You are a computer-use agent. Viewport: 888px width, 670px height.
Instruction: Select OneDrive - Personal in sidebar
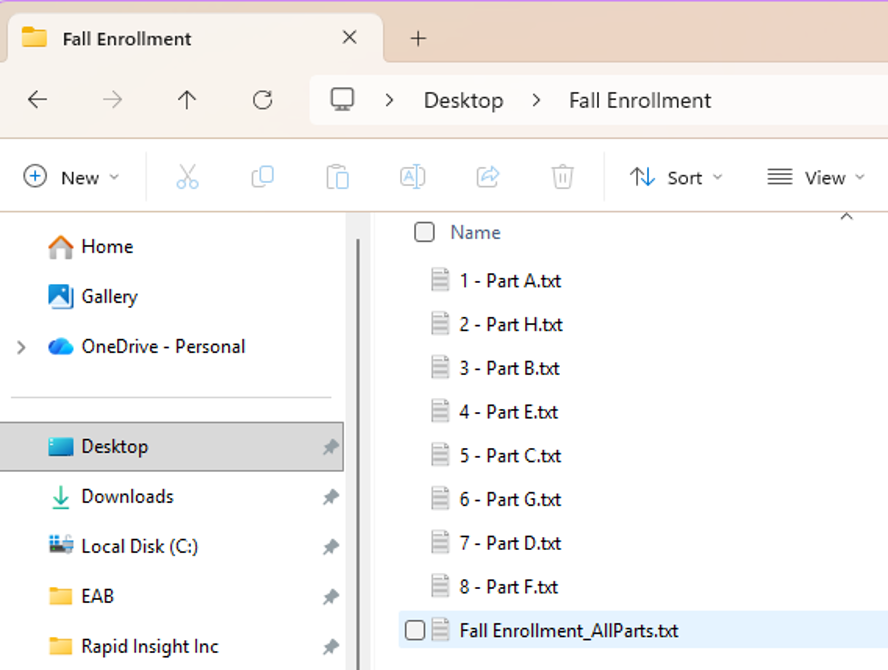147,346
